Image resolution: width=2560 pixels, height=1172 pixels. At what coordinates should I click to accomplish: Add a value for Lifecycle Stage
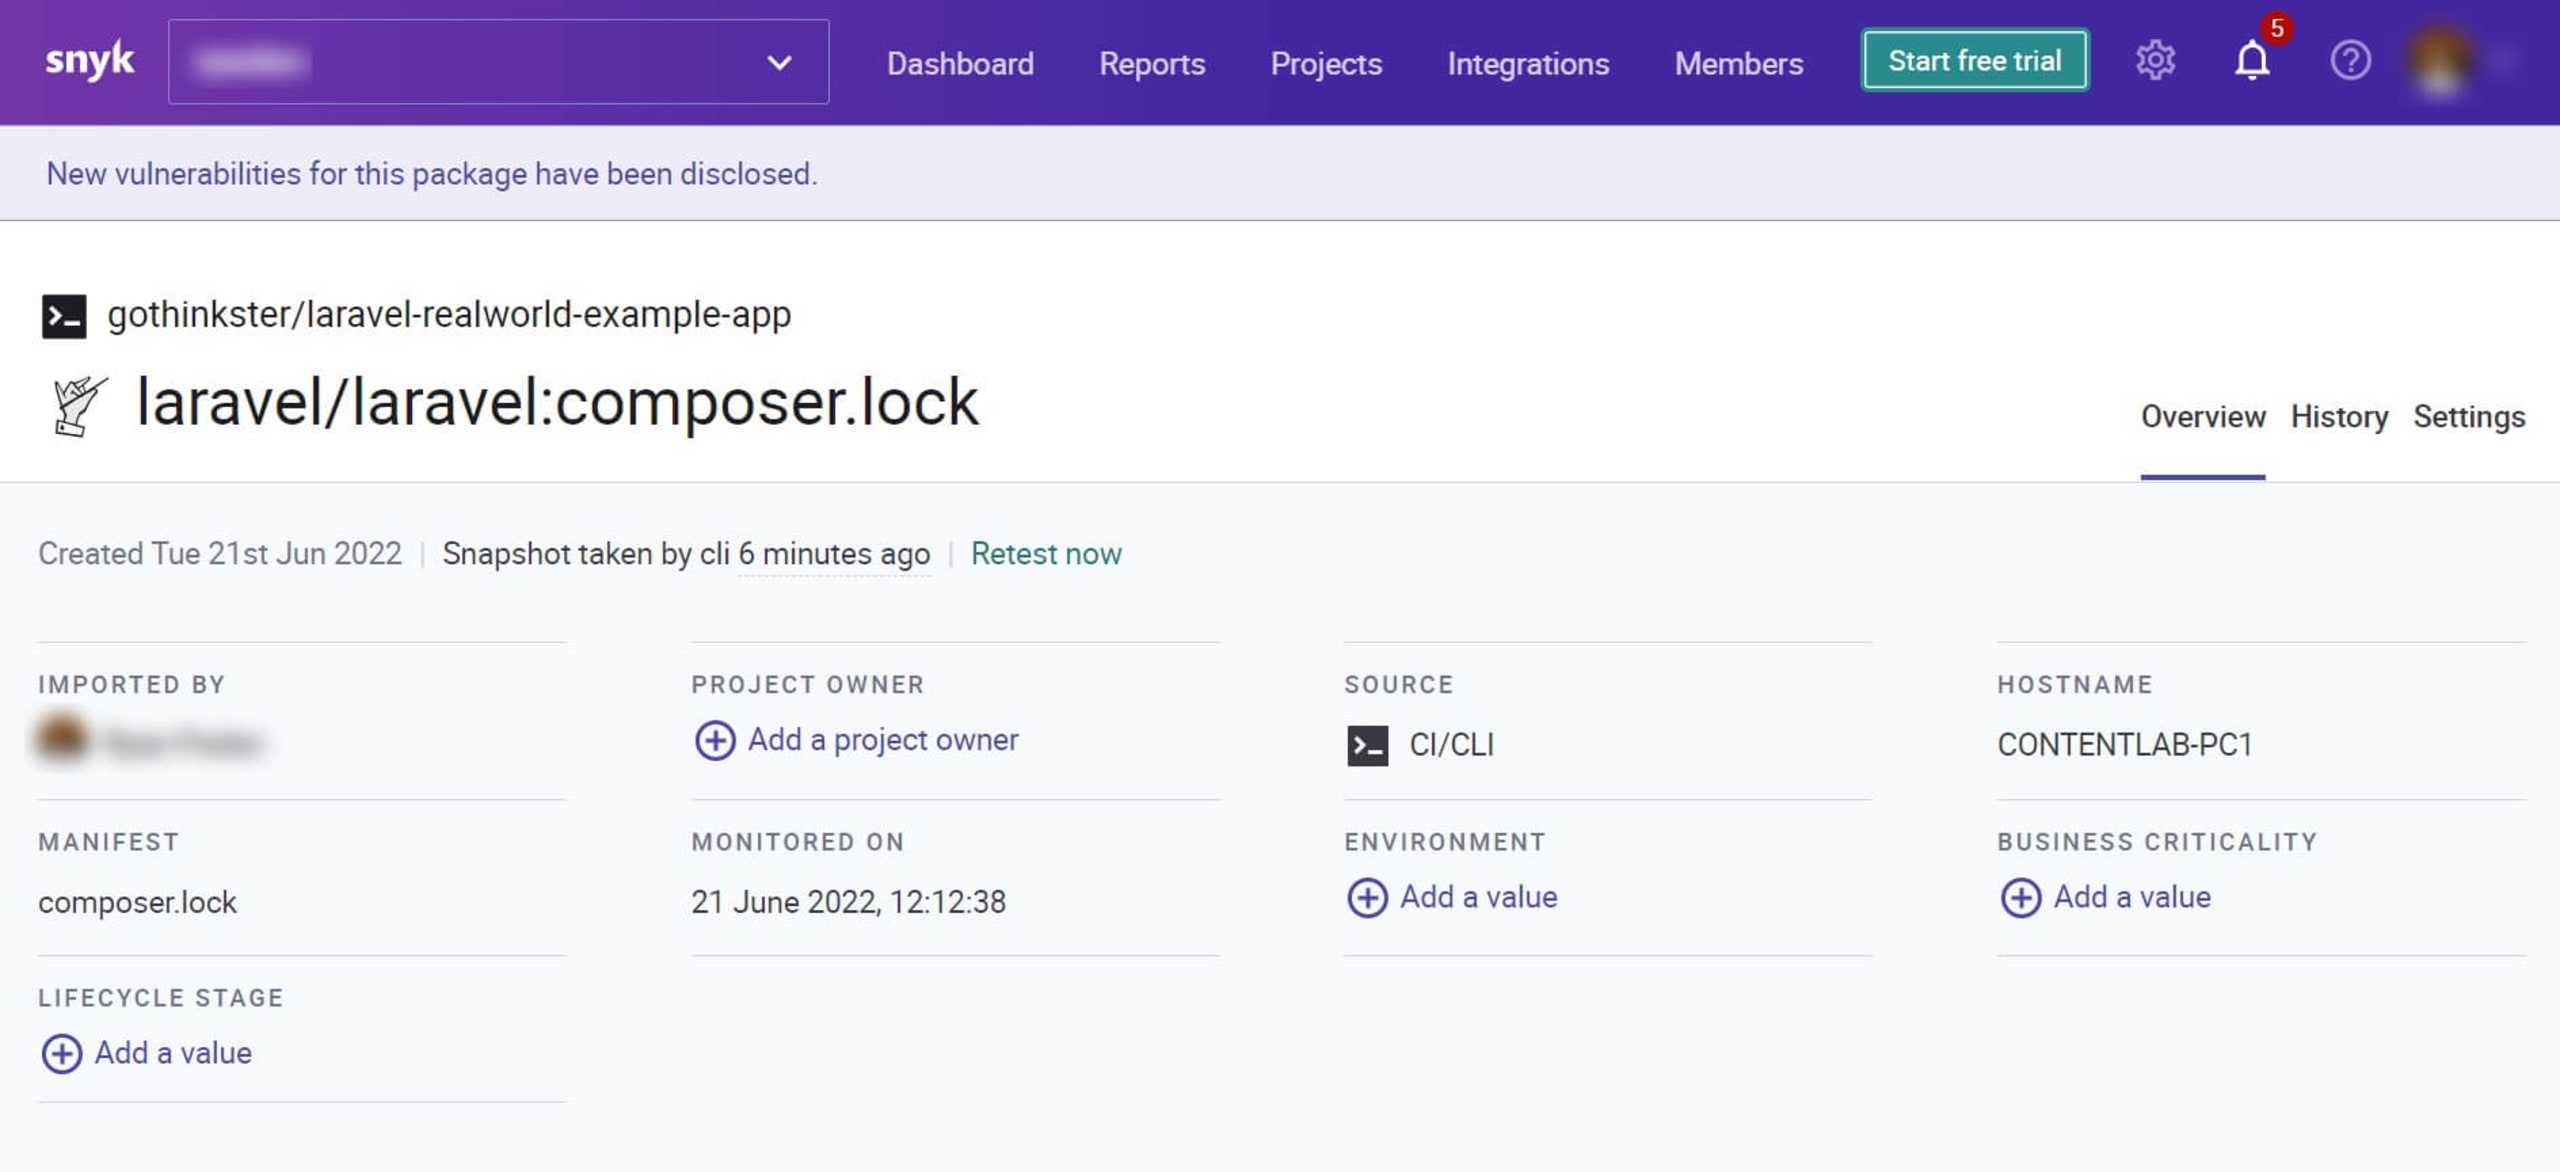173,1053
